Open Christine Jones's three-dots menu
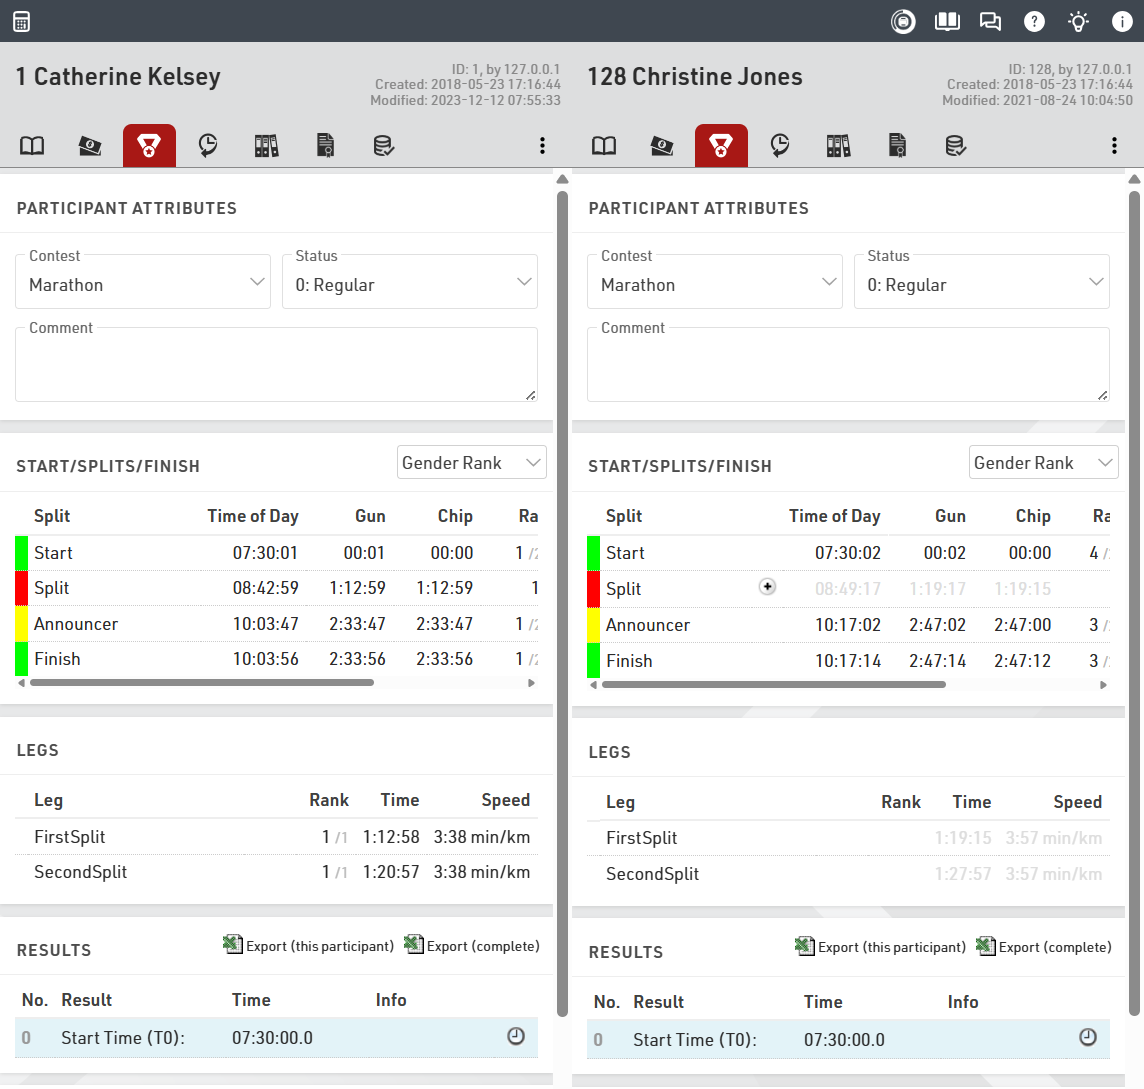Viewport: 1144px width, 1089px height. point(1114,146)
